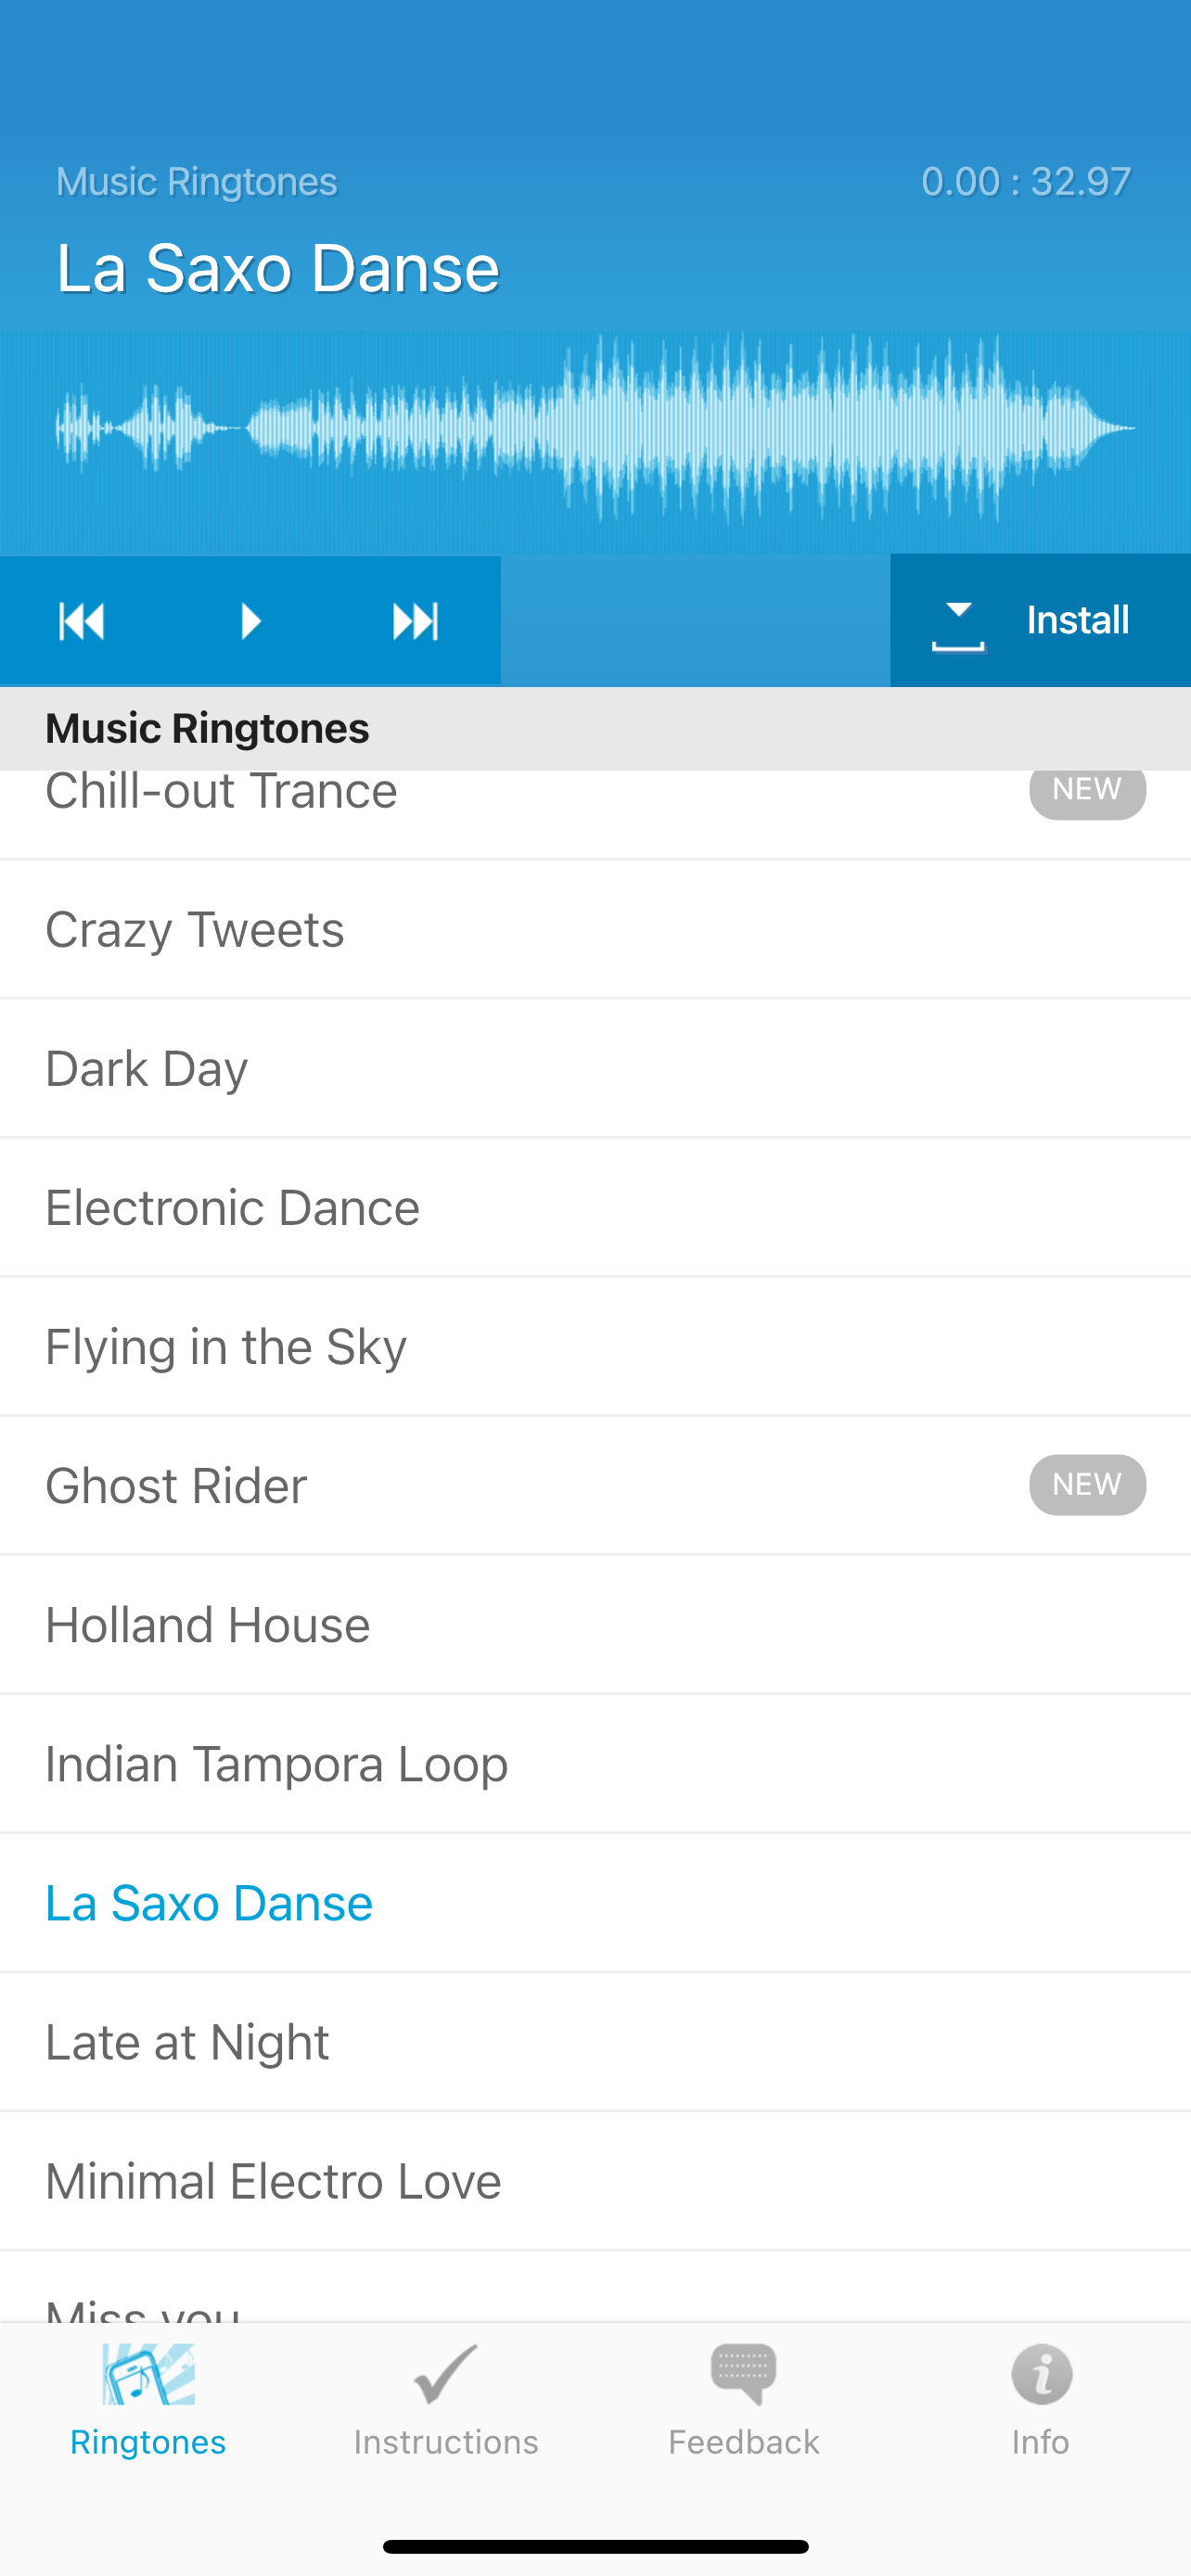Seek within the audio waveform
1191x2576 pixels.
coord(595,428)
